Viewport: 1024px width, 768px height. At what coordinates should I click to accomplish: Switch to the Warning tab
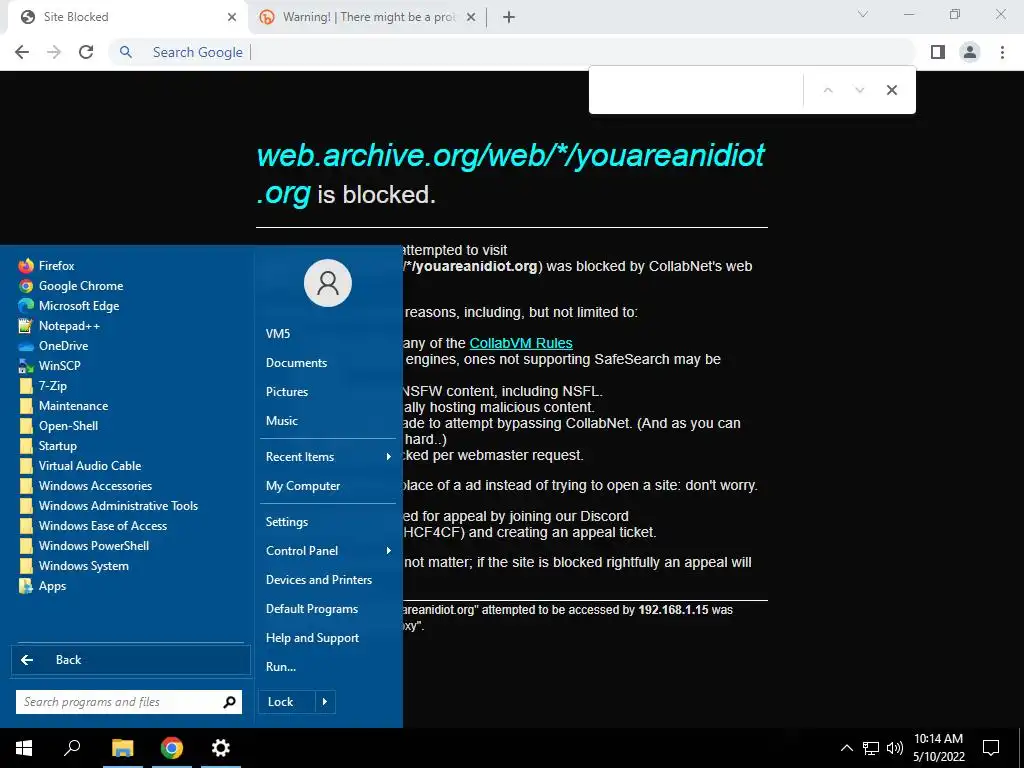[368, 17]
